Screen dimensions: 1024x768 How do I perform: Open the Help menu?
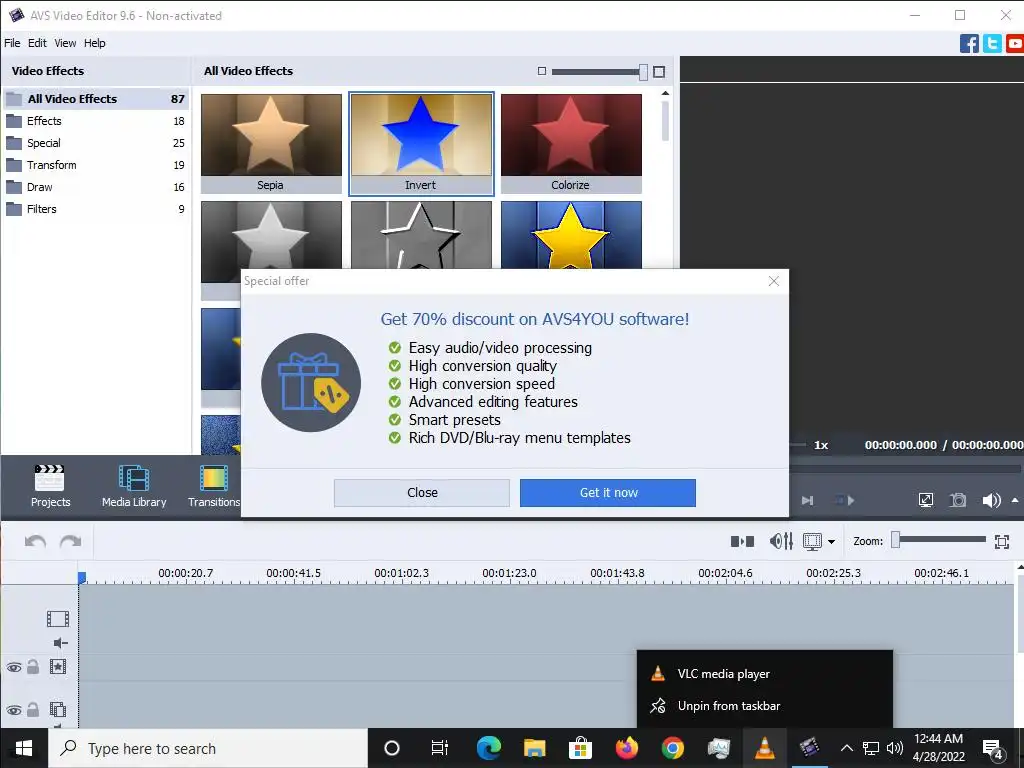[x=95, y=43]
